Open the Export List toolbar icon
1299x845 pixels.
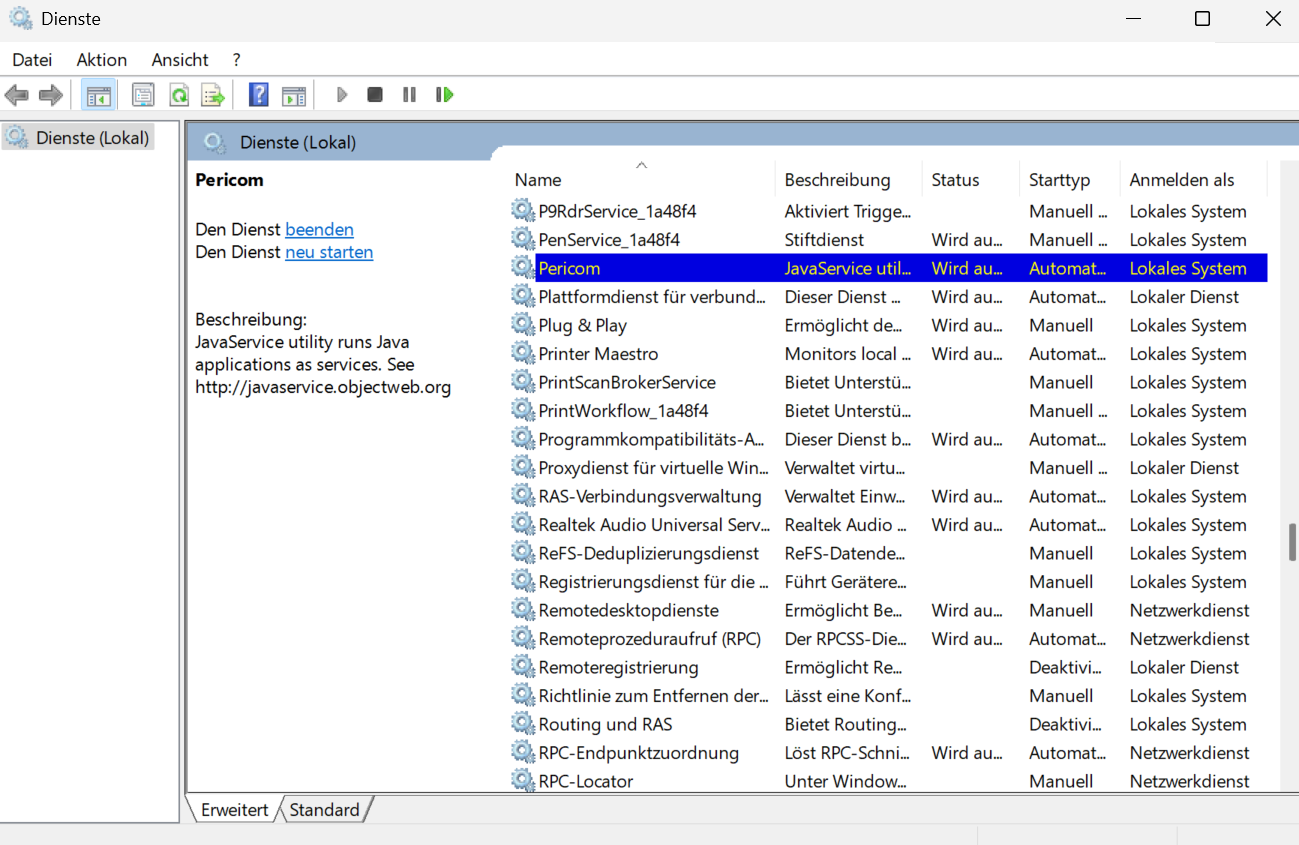[x=213, y=96]
